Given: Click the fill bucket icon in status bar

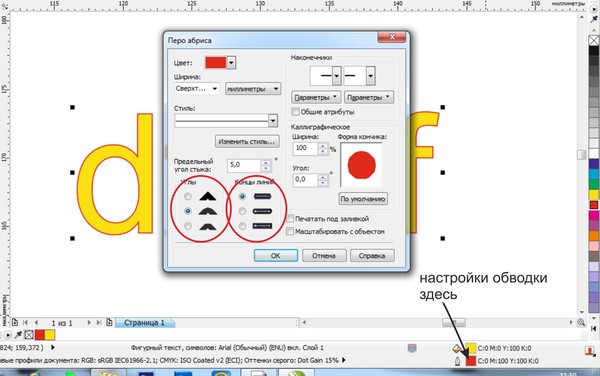Looking at the screenshot, I should 457,348.
